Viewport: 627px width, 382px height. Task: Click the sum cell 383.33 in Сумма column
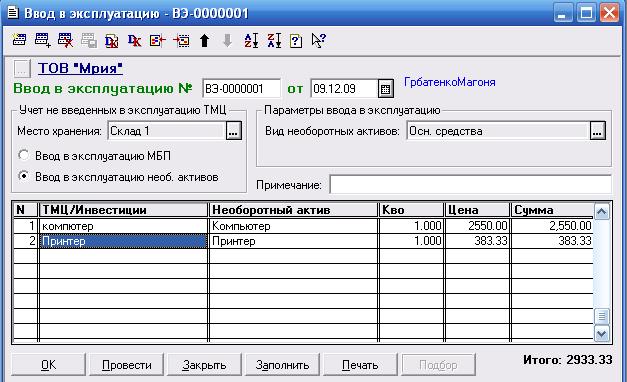(x=552, y=241)
